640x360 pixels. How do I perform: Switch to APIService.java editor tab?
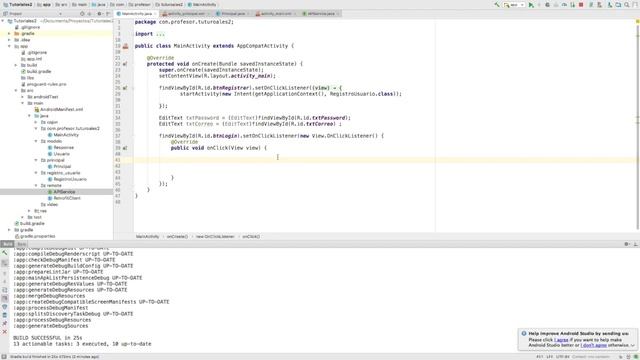321,13
